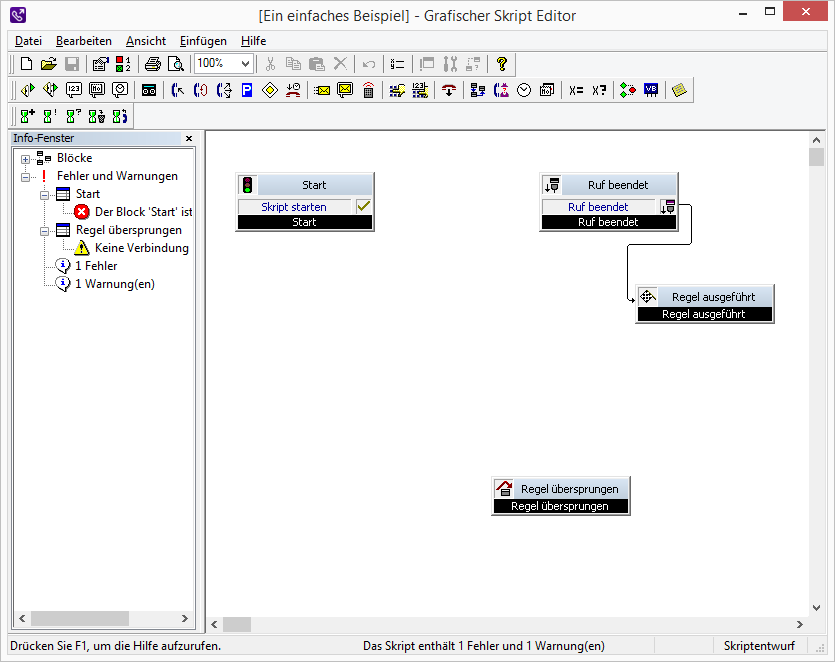Image resolution: width=835 pixels, height=662 pixels.
Task: Click the print icon in the toolbar
Action: (152, 64)
